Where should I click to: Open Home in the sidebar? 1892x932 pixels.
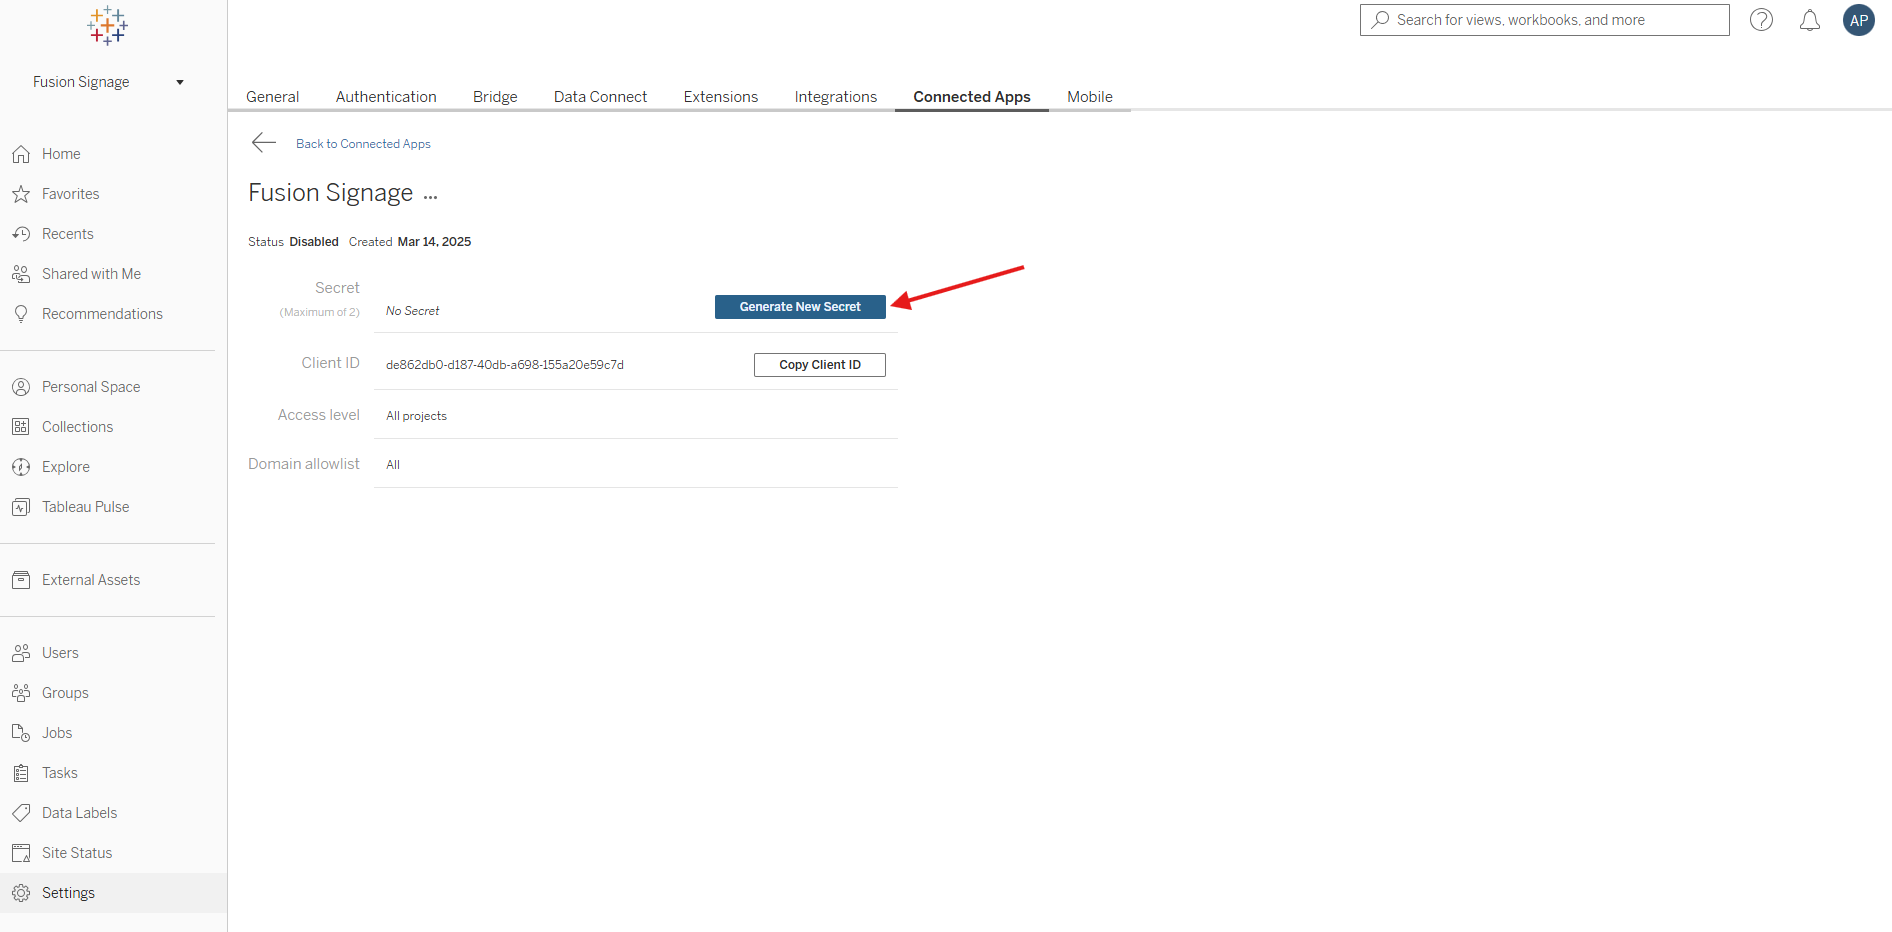[x=61, y=154]
